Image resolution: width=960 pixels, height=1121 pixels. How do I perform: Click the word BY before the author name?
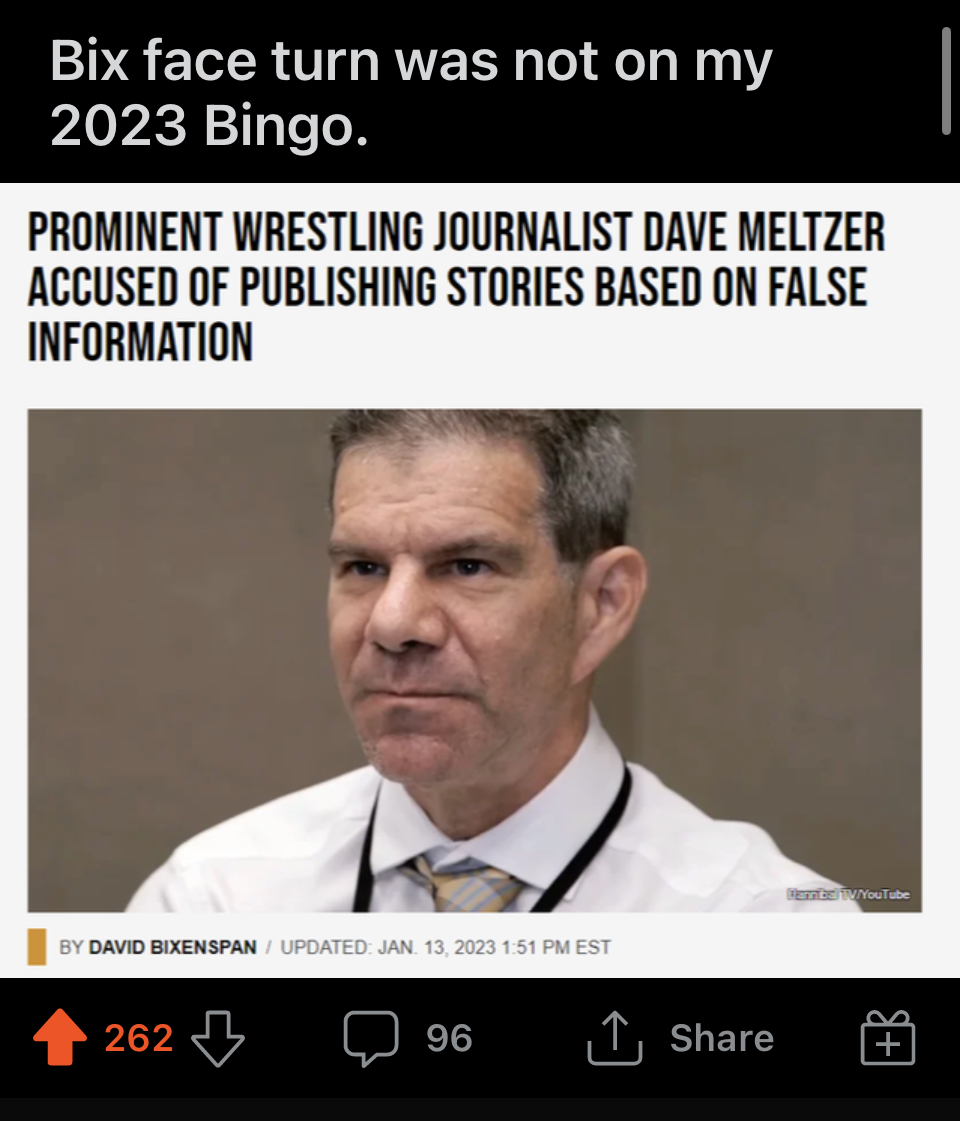click(x=71, y=947)
